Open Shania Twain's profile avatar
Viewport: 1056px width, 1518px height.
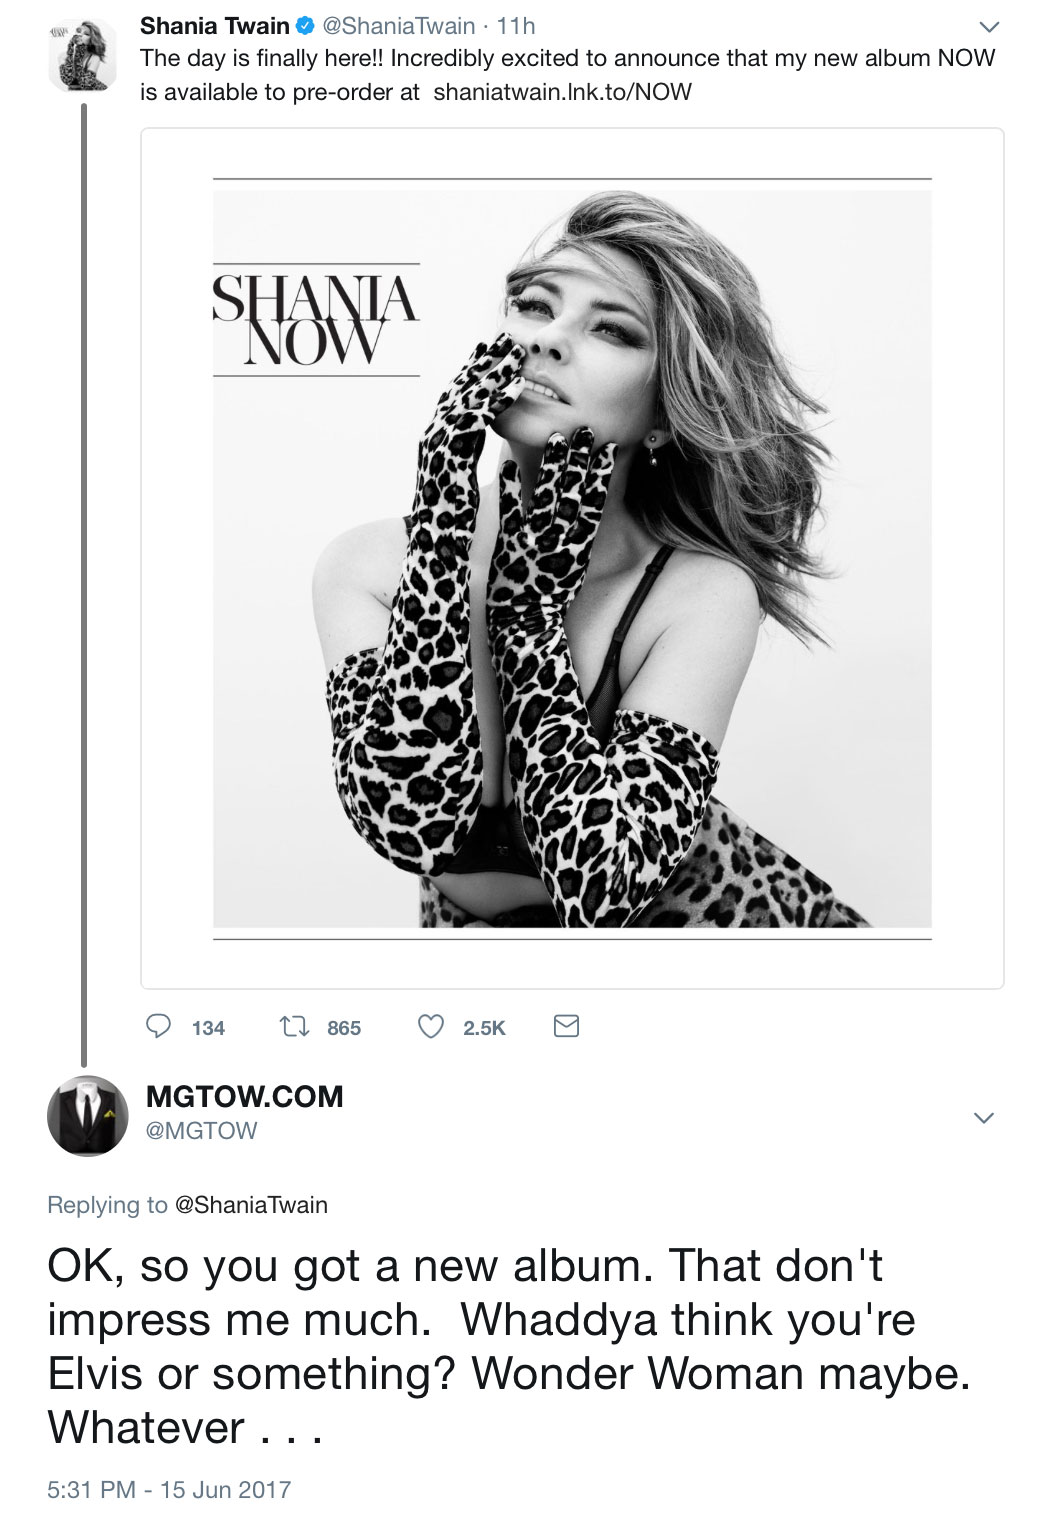(83, 55)
